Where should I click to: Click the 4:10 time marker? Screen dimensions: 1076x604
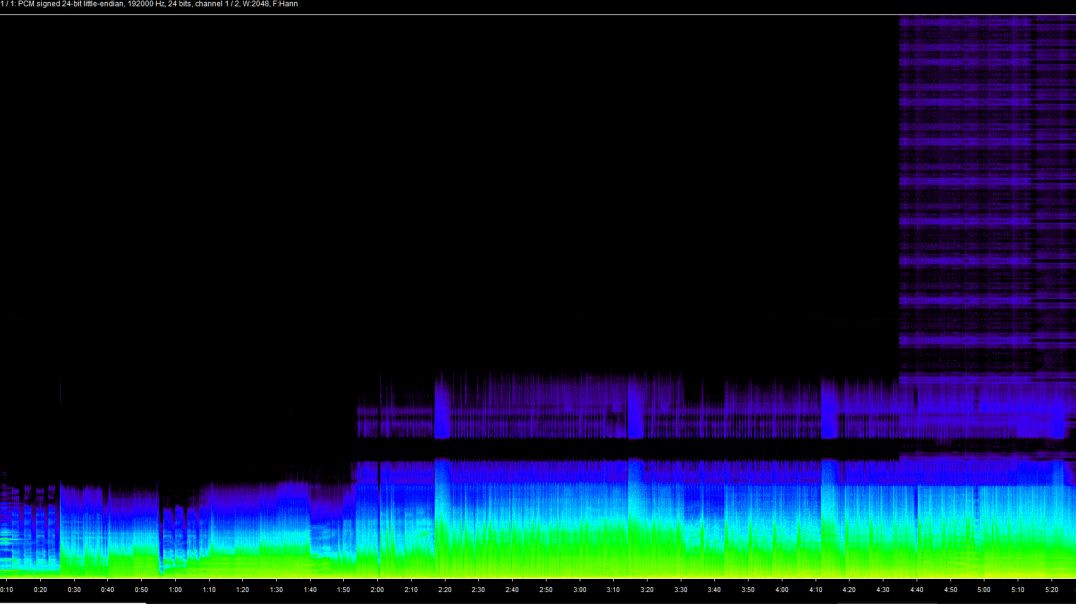click(x=815, y=590)
